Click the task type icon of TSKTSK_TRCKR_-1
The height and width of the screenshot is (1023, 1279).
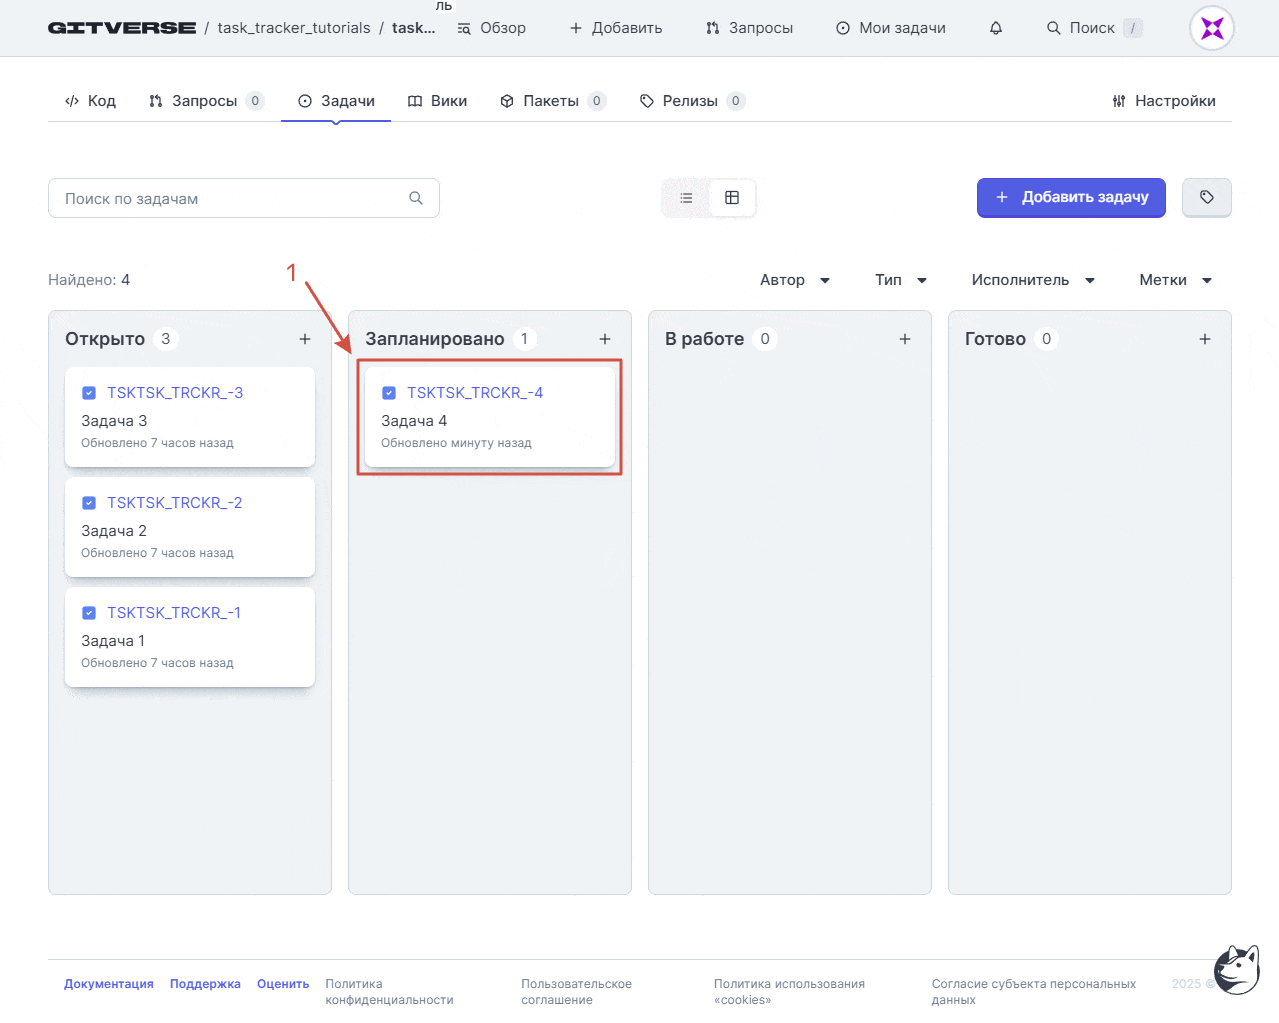[89, 613]
